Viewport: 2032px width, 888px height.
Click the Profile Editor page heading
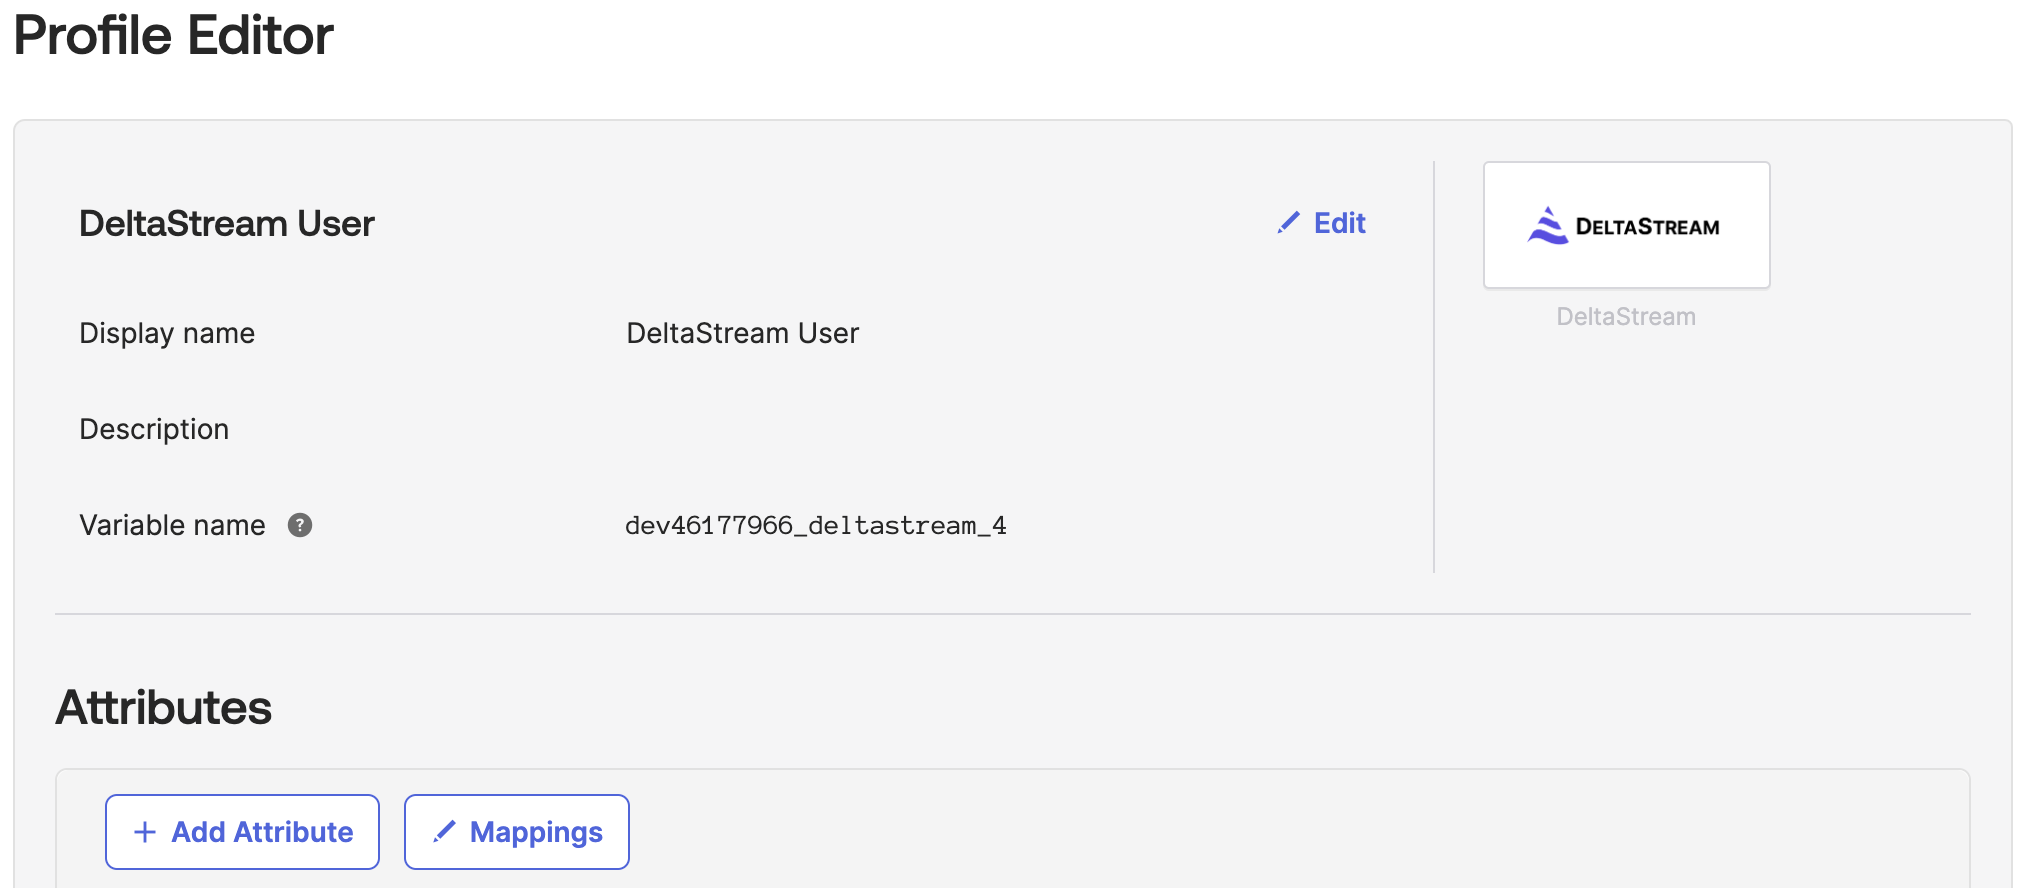pos(173,36)
